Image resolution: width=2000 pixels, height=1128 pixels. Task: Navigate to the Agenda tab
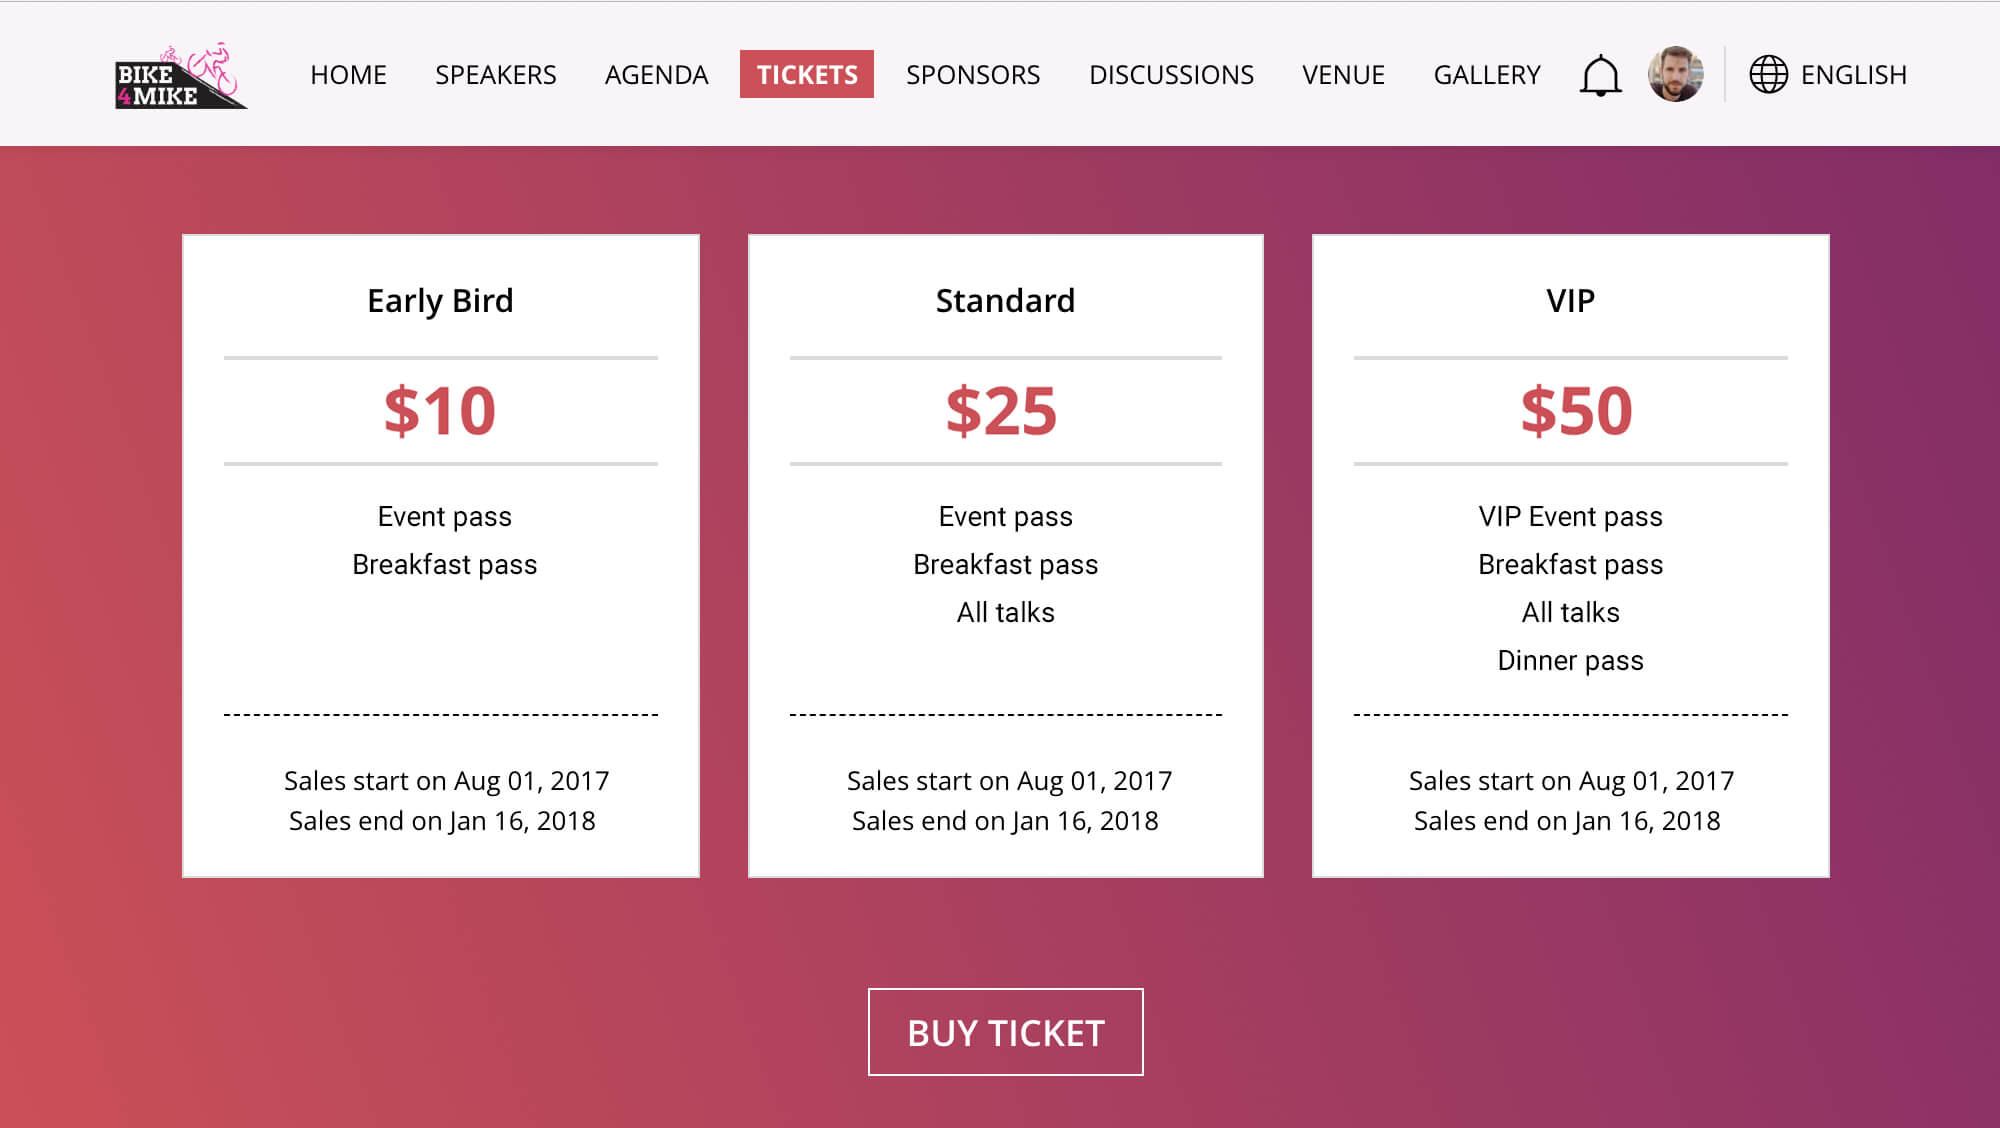click(656, 74)
